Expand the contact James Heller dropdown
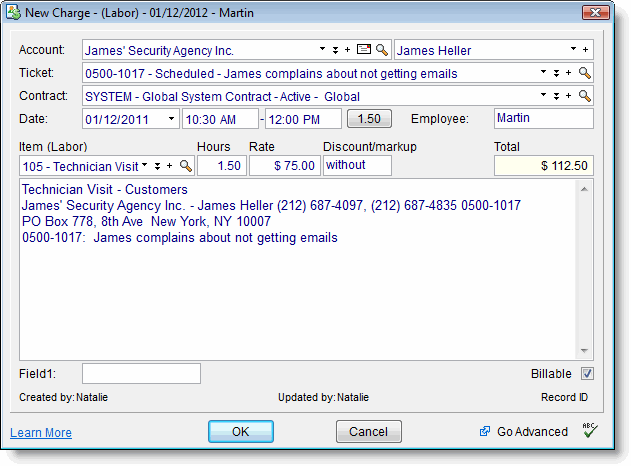 [573, 49]
